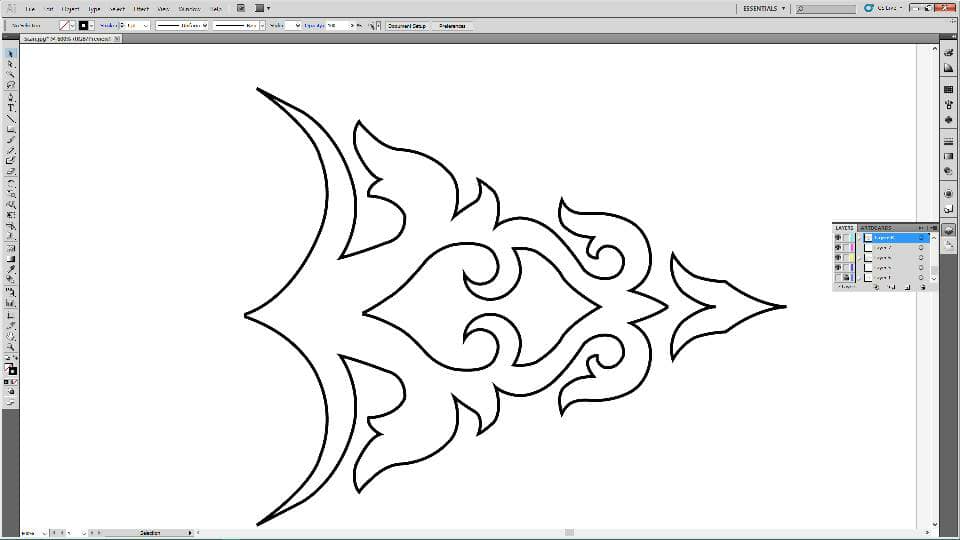Open the stroke color dropdown arrow
This screenshot has width=960, height=540.
click(91, 26)
